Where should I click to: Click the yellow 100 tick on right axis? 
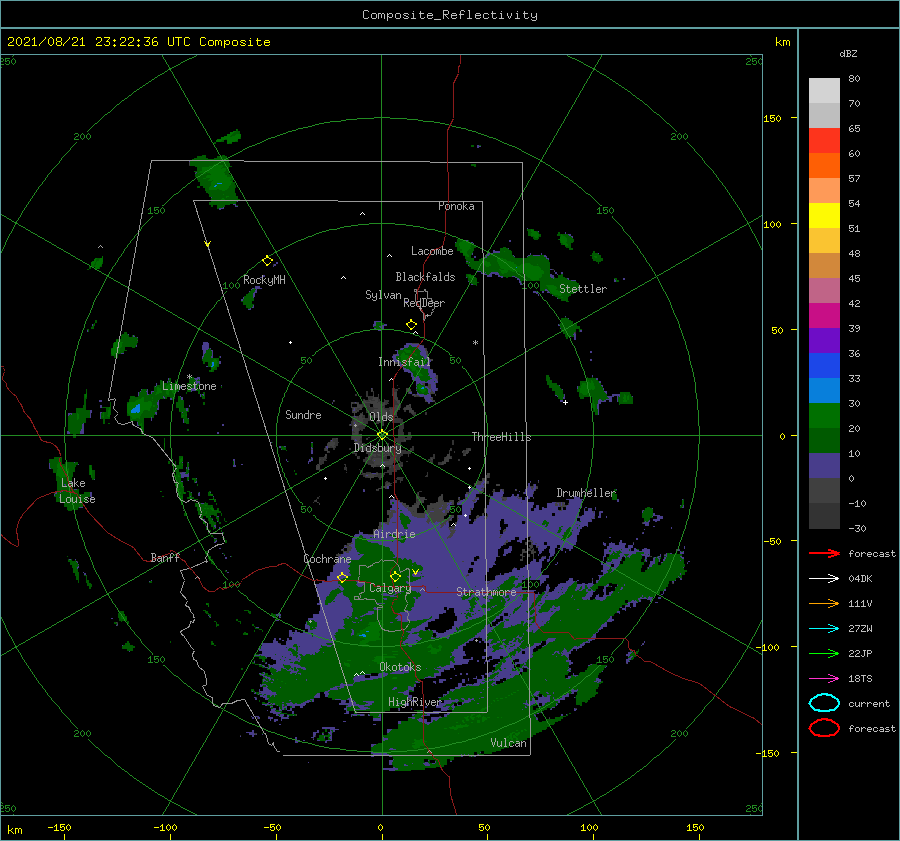tap(772, 224)
